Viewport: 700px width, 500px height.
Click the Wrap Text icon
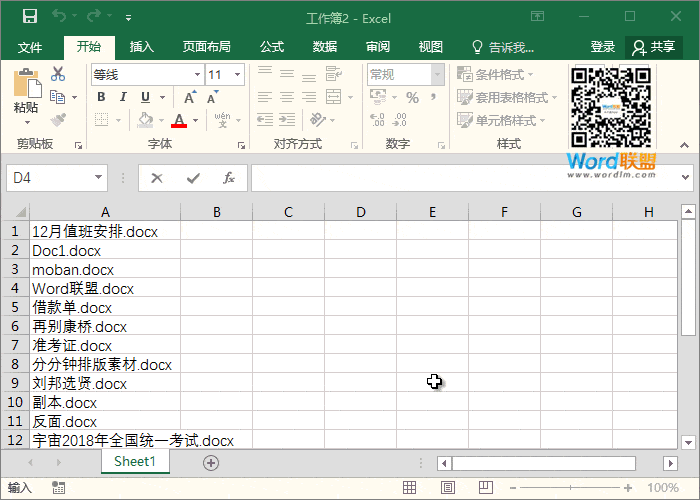coord(333,73)
